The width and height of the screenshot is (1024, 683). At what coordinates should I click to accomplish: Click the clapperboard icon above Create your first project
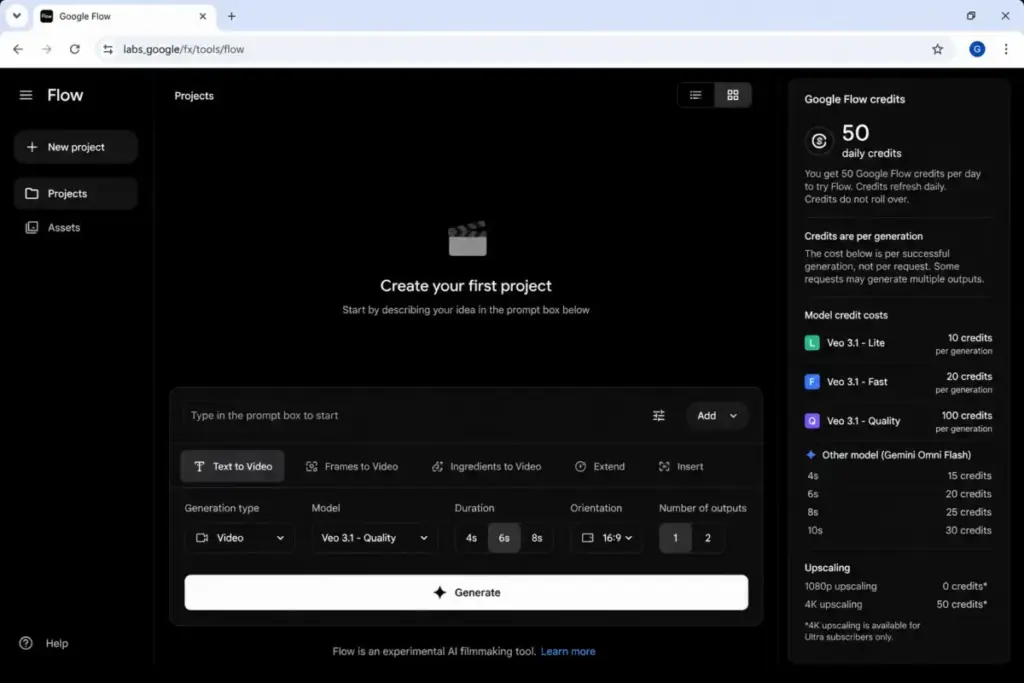coord(467,238)
